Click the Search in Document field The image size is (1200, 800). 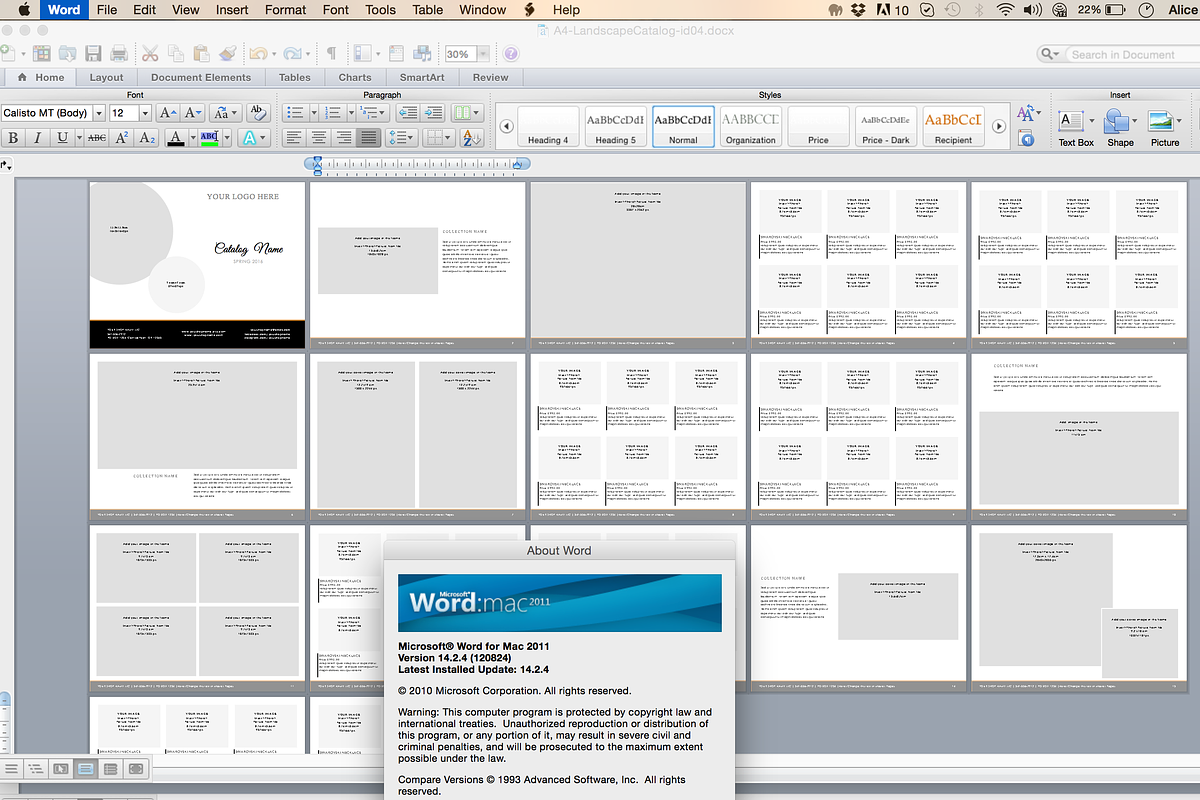1122,54
